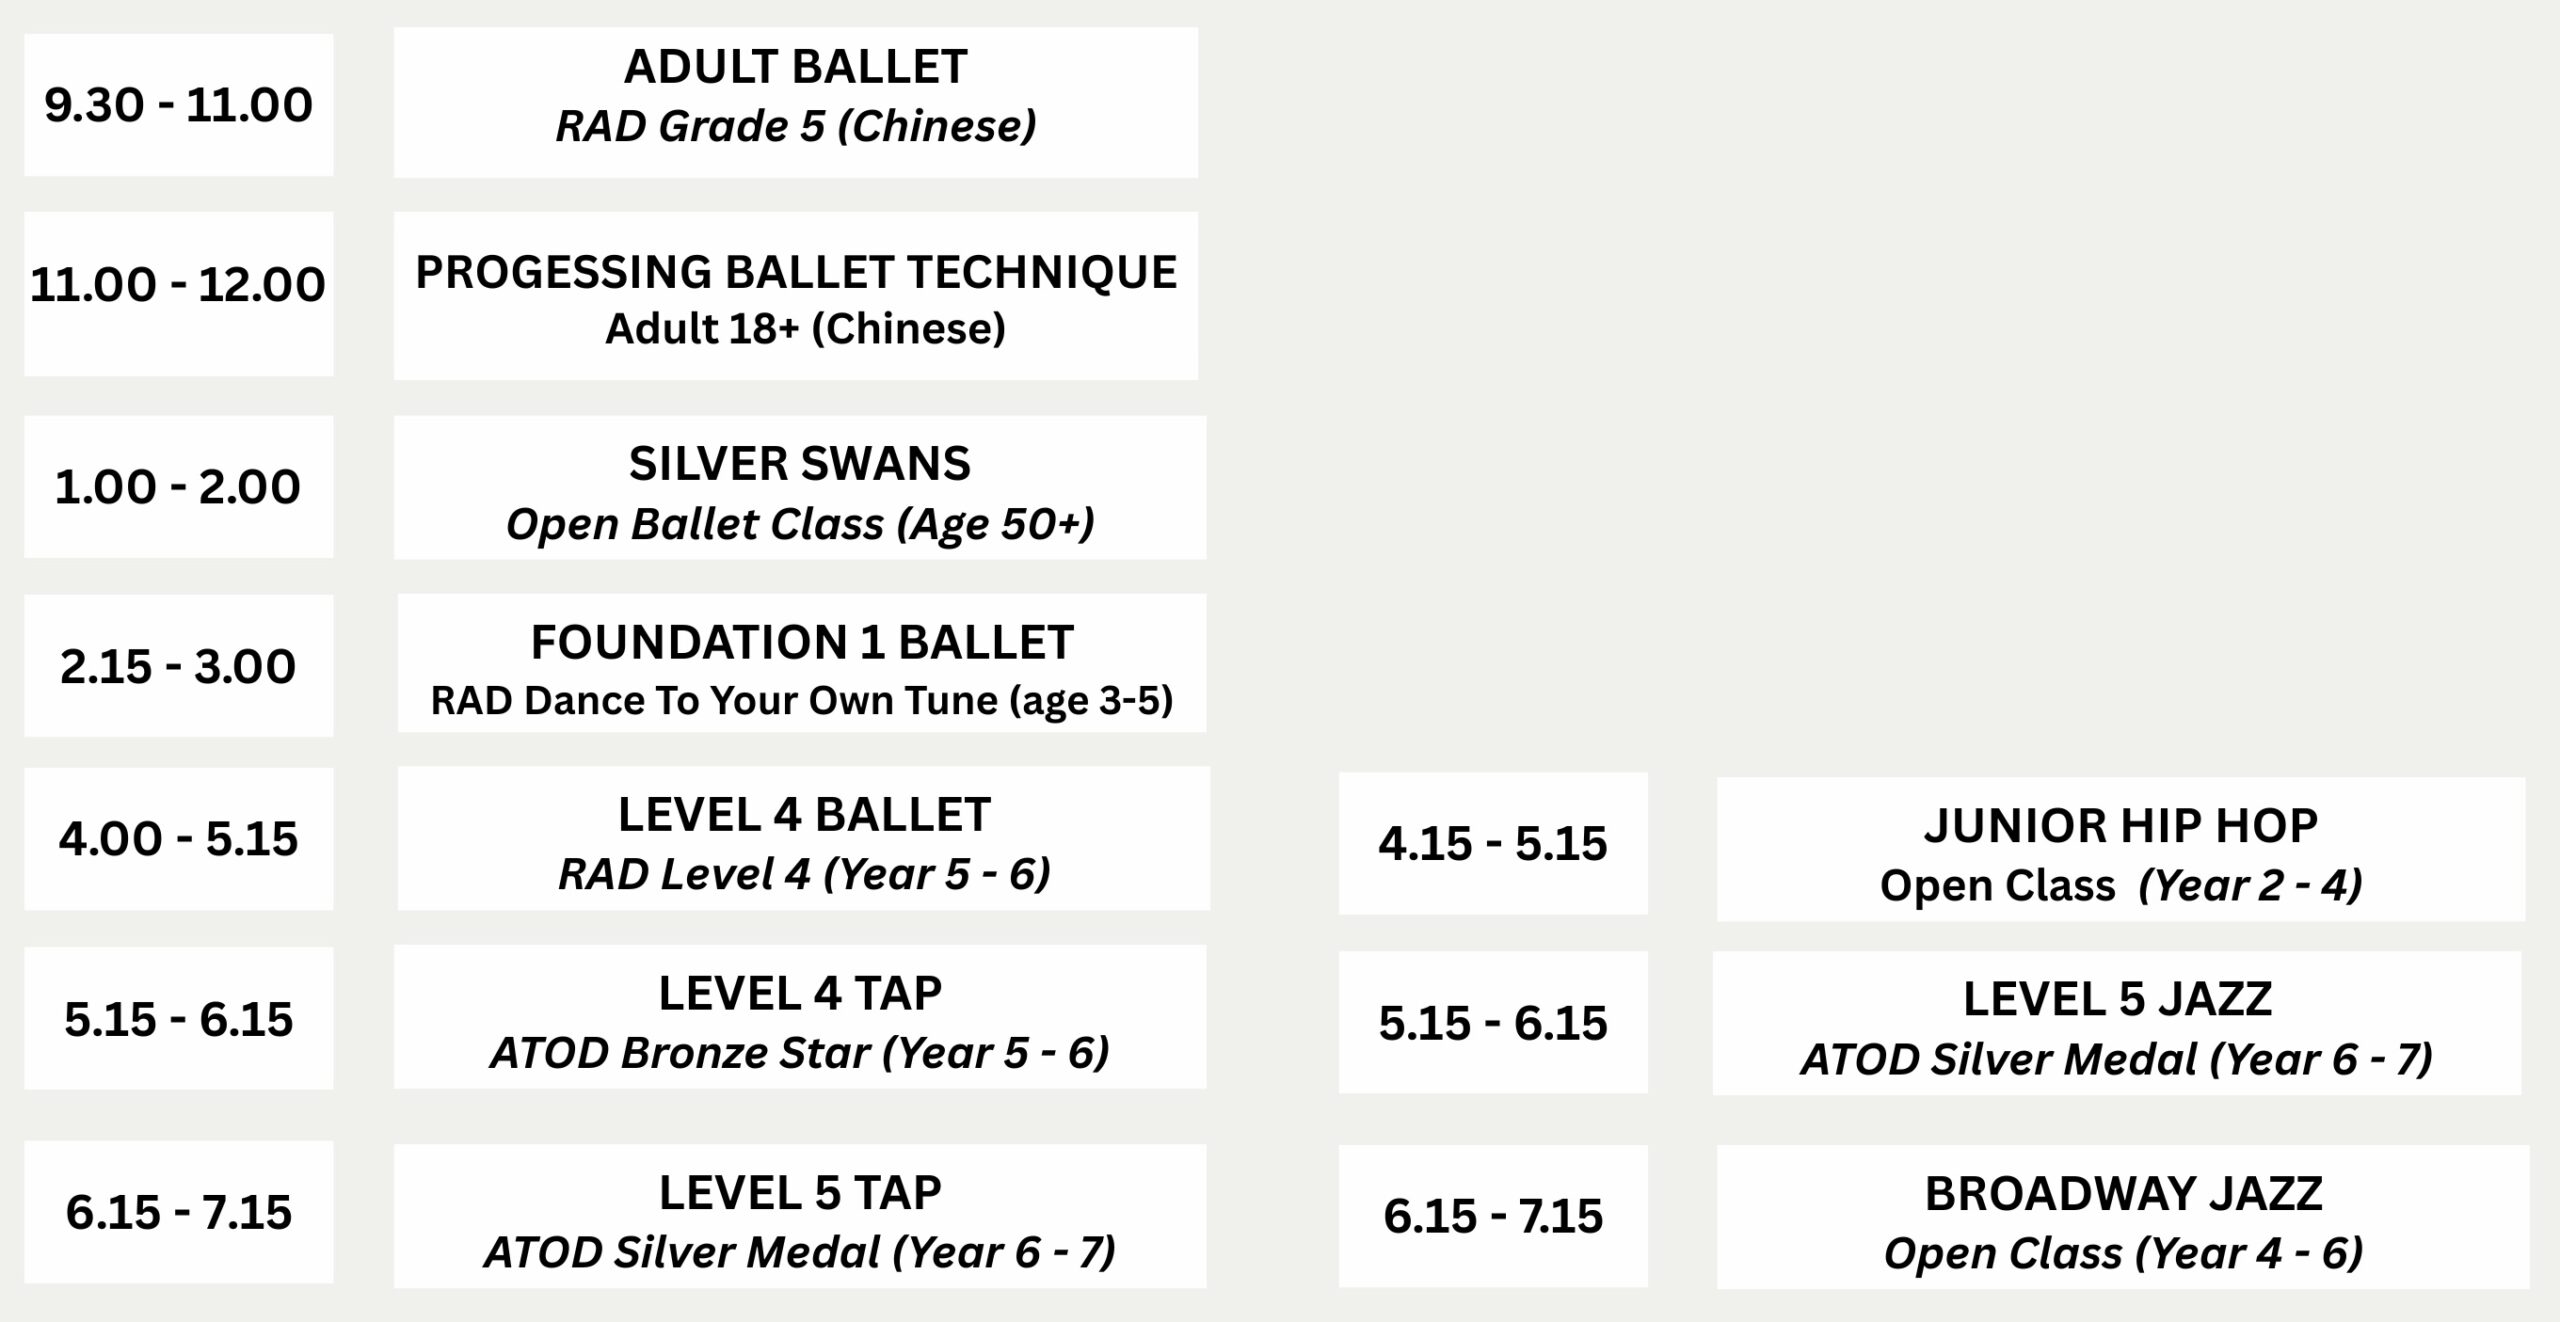
Task: Choose the 2.15 - 3.00 time slot
Action: click(178, 666)
